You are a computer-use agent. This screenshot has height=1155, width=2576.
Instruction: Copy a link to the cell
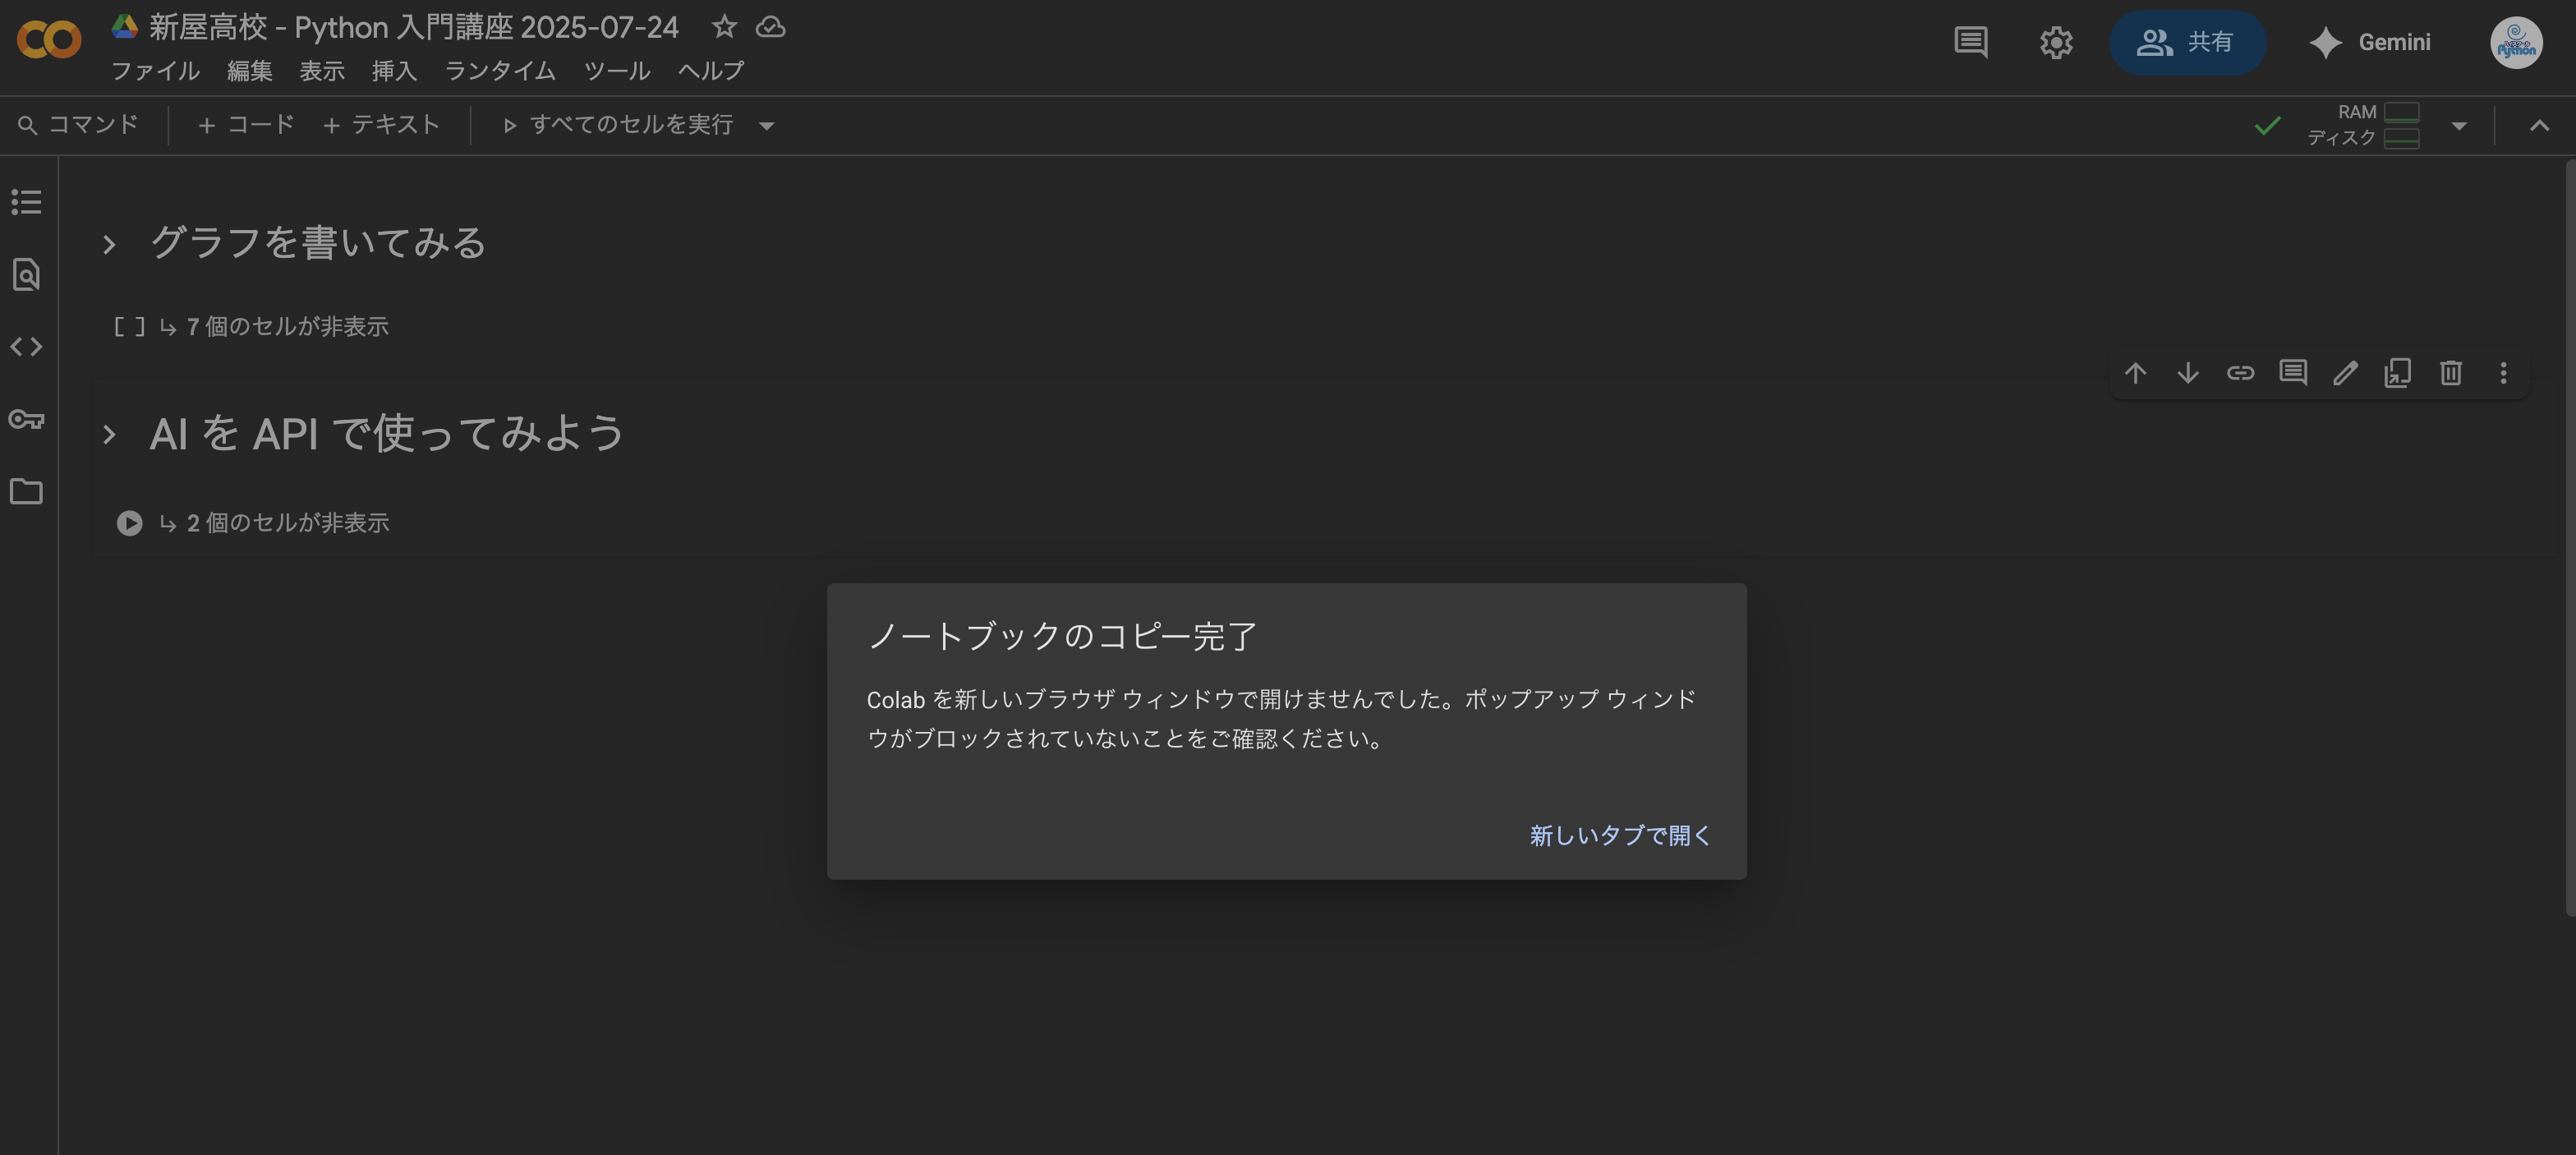click(x=2241, y=373)
